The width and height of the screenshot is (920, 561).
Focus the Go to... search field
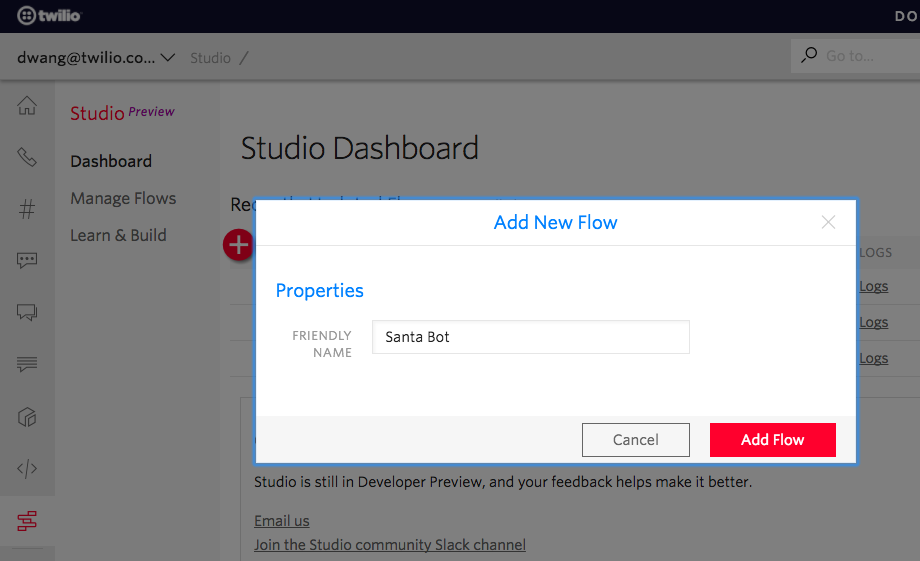tap(855, 56)
